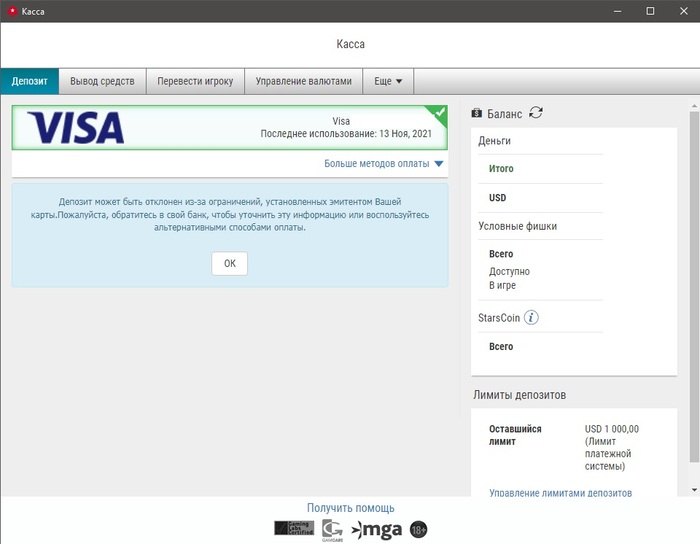Click Последнее использование: 13 Ноя, 2021 text
Screen dimensions: 700x544
coord(346,133)
